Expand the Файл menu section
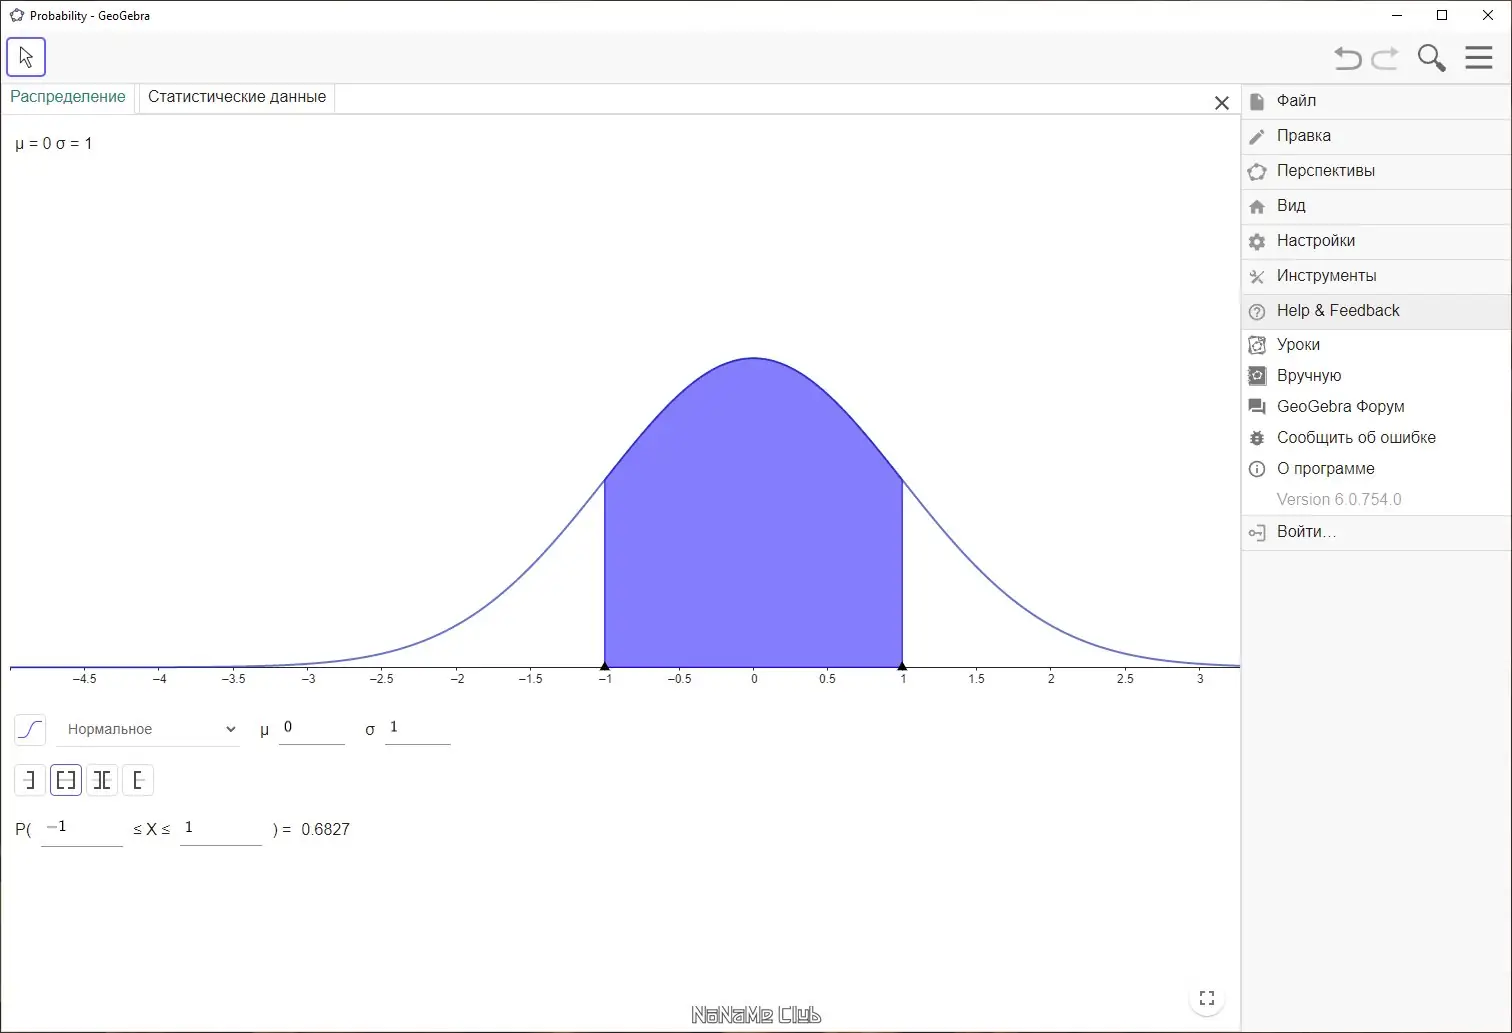This screenshot has height=1033, width=1512. (1376, 101)
